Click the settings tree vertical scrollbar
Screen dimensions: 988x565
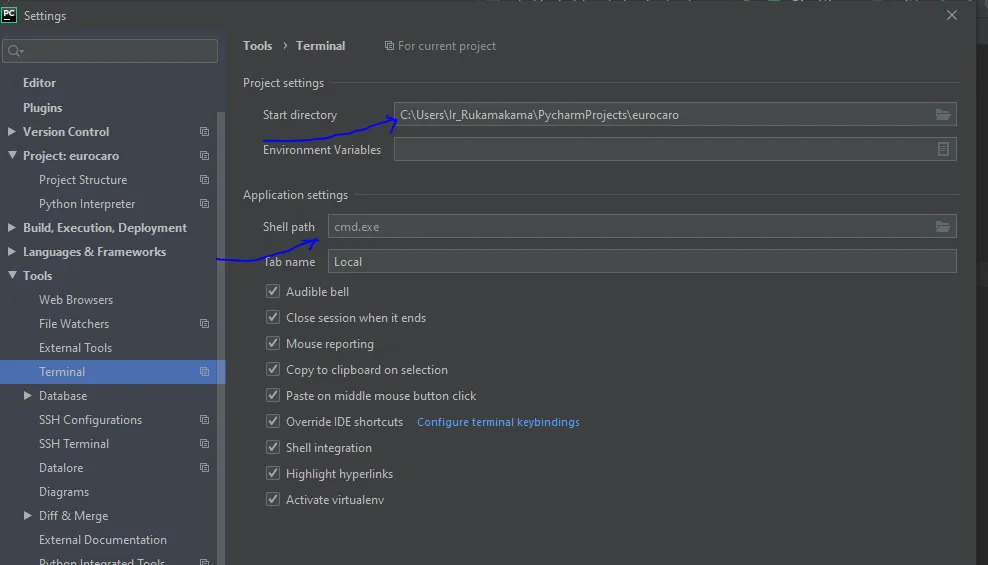(x=222, y=300)
